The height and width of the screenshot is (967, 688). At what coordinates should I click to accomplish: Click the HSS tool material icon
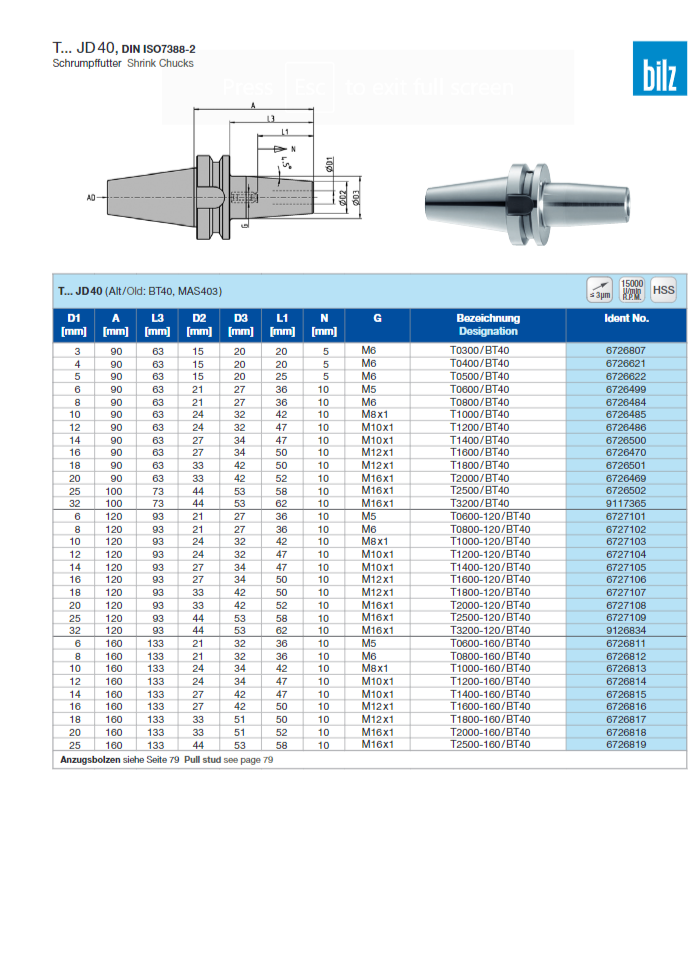tap(663, 290)
